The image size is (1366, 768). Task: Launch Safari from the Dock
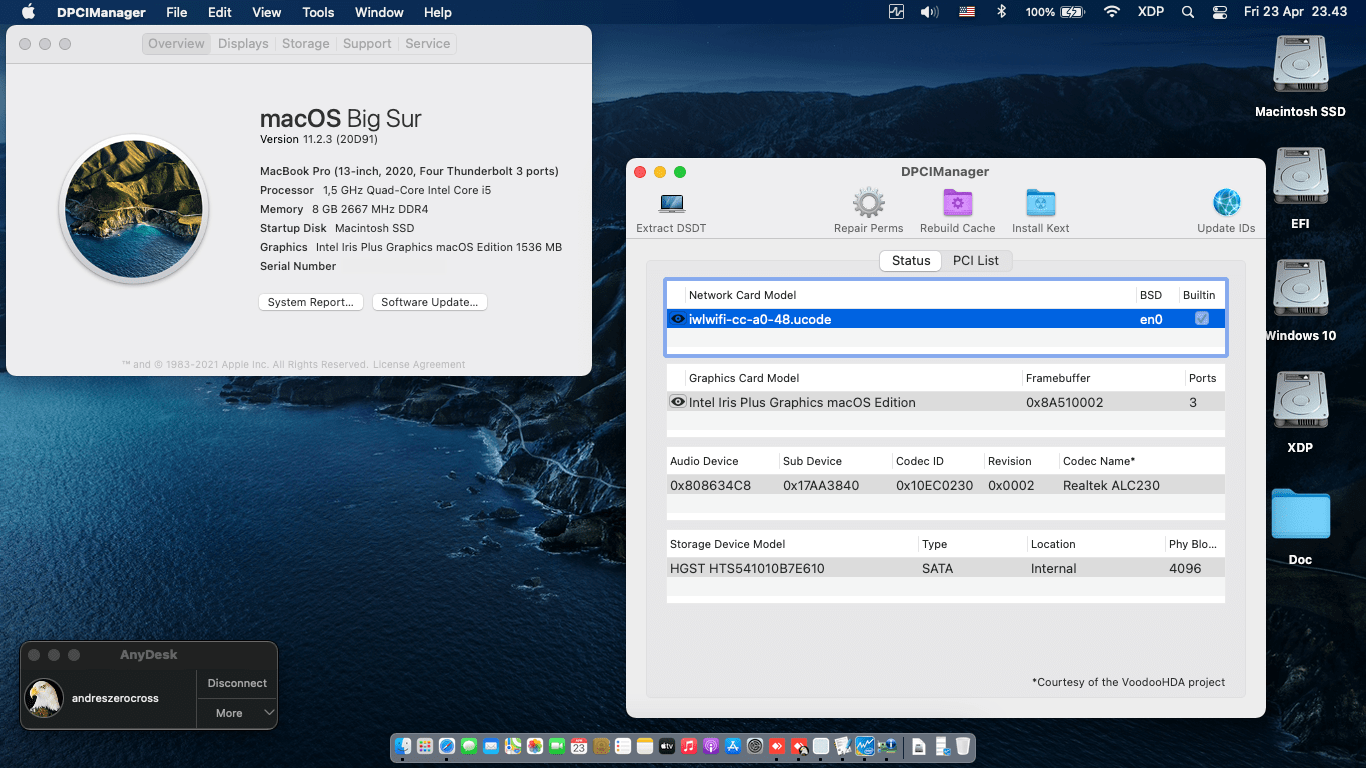pos(447,746)
